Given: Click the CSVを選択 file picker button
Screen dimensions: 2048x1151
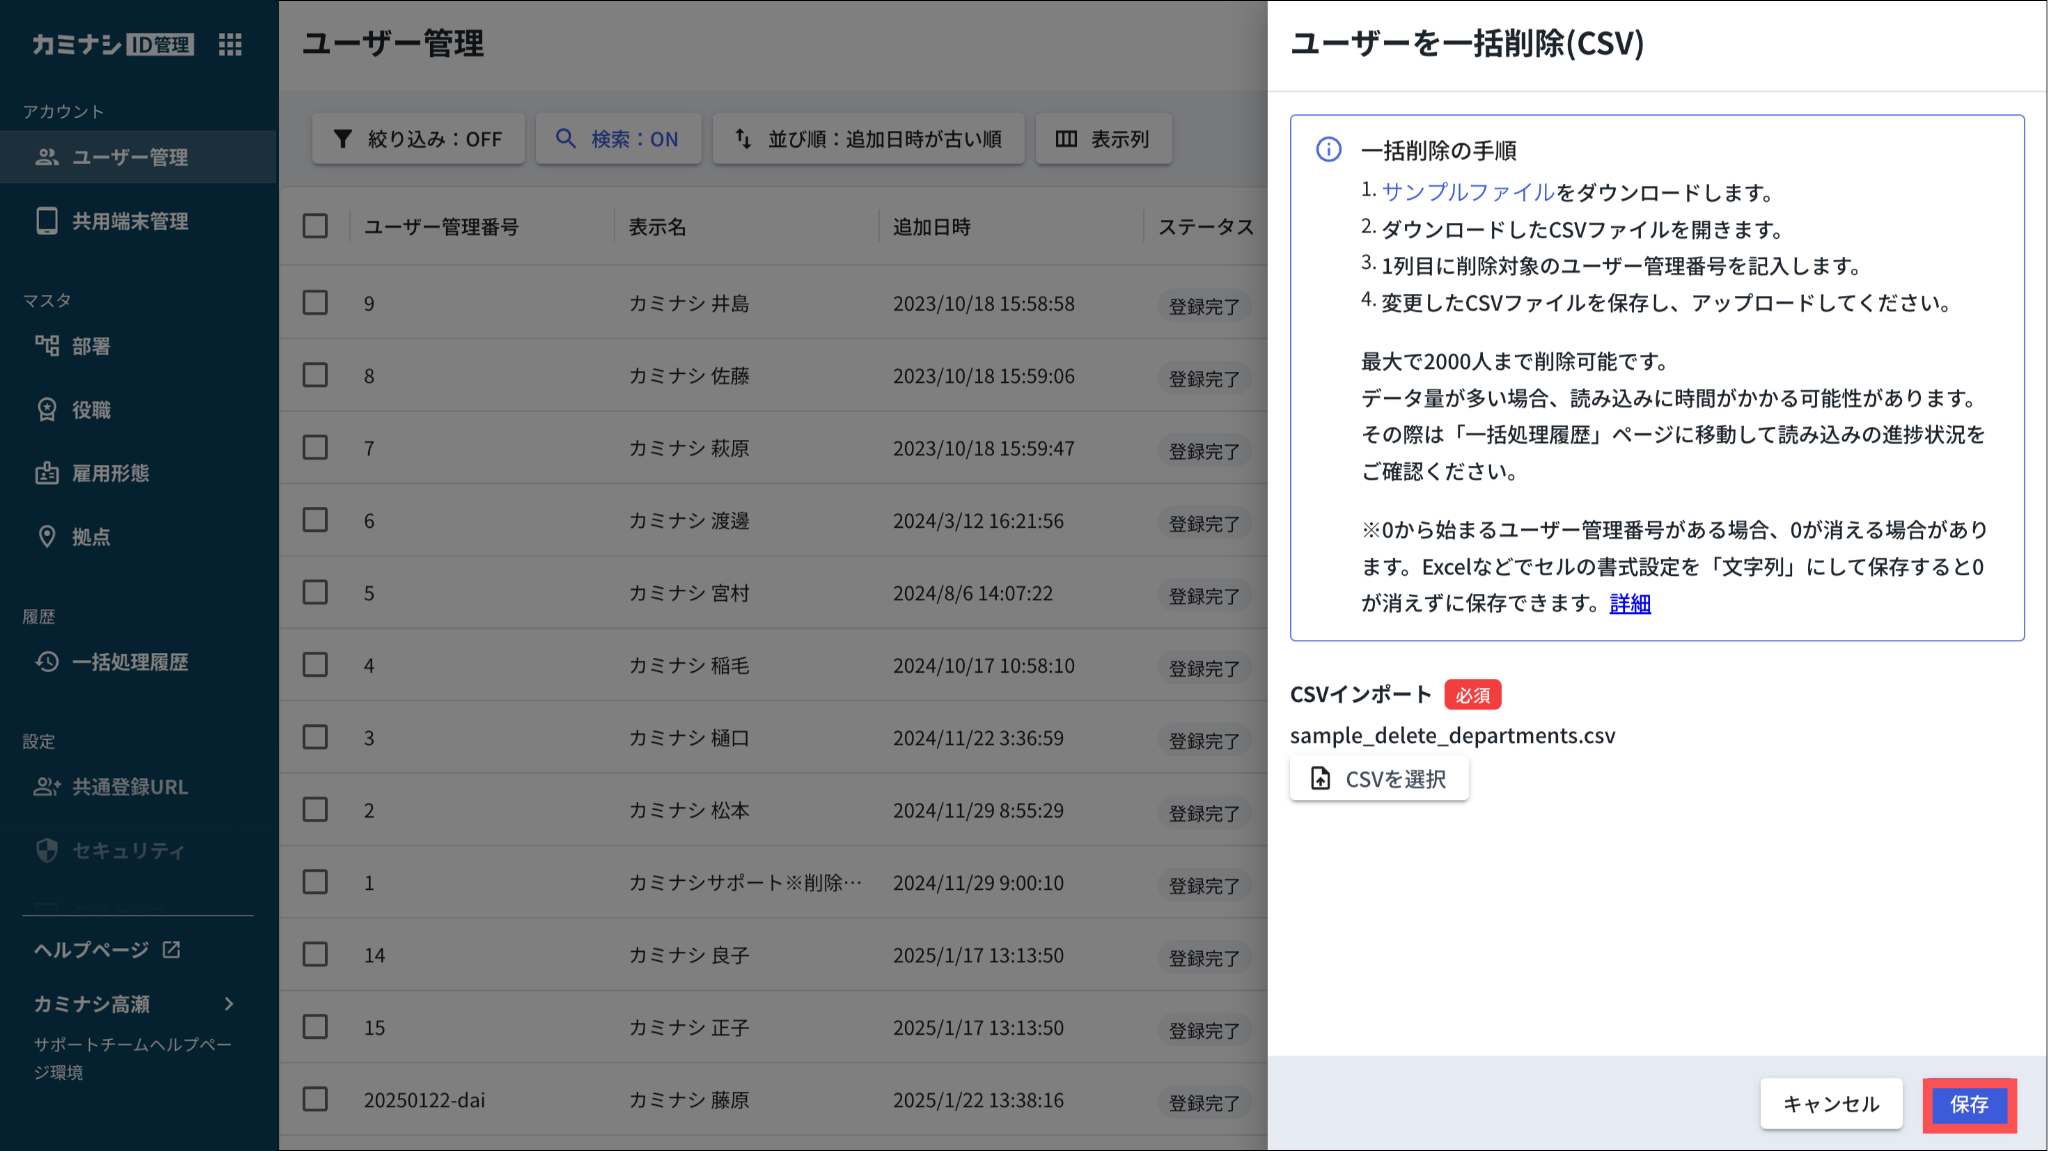Looking at the screenshot, I should pyautogui.click(x=1379, y=779).
